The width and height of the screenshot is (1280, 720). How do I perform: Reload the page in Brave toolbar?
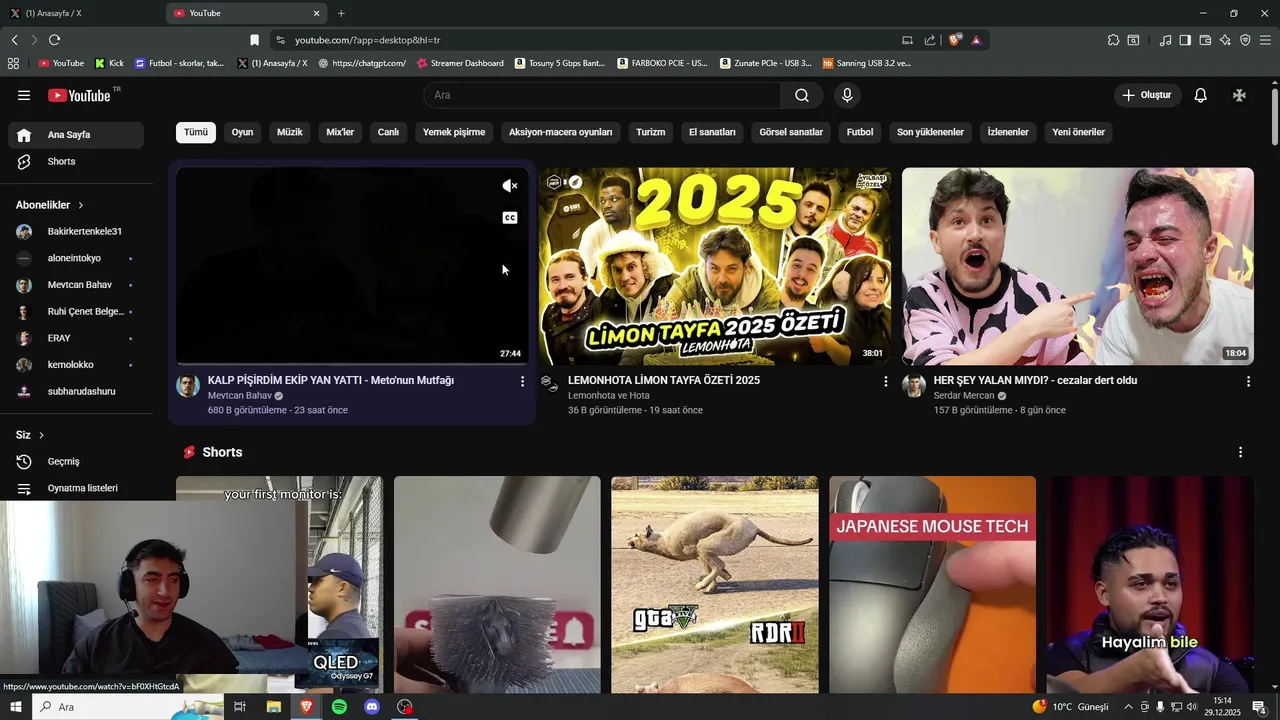point(54,40)
